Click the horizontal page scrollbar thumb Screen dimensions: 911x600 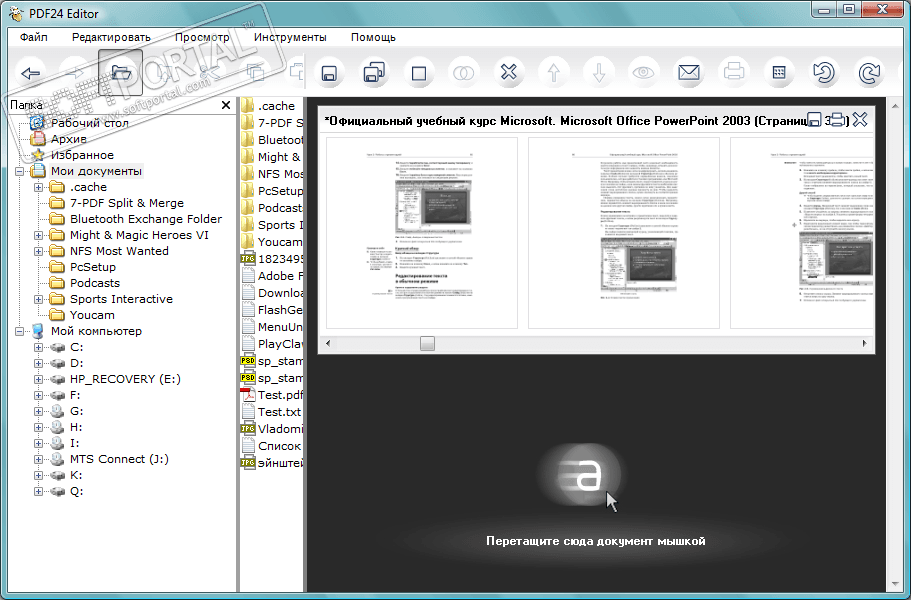(427, 343)
